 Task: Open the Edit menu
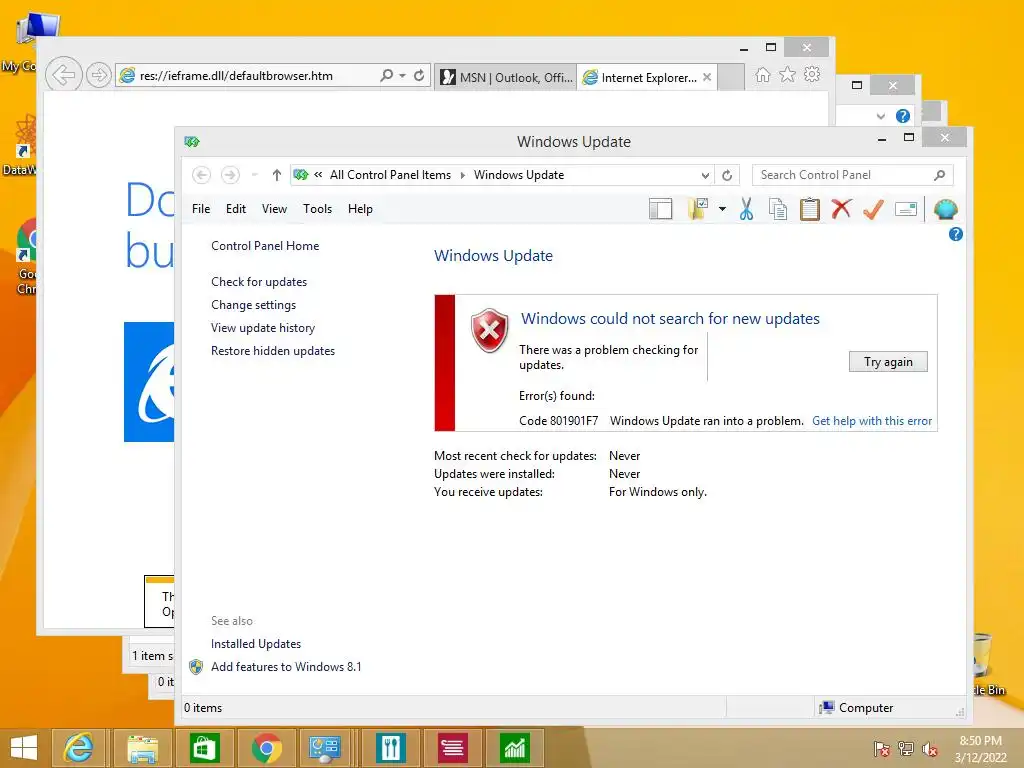(236, 209)
